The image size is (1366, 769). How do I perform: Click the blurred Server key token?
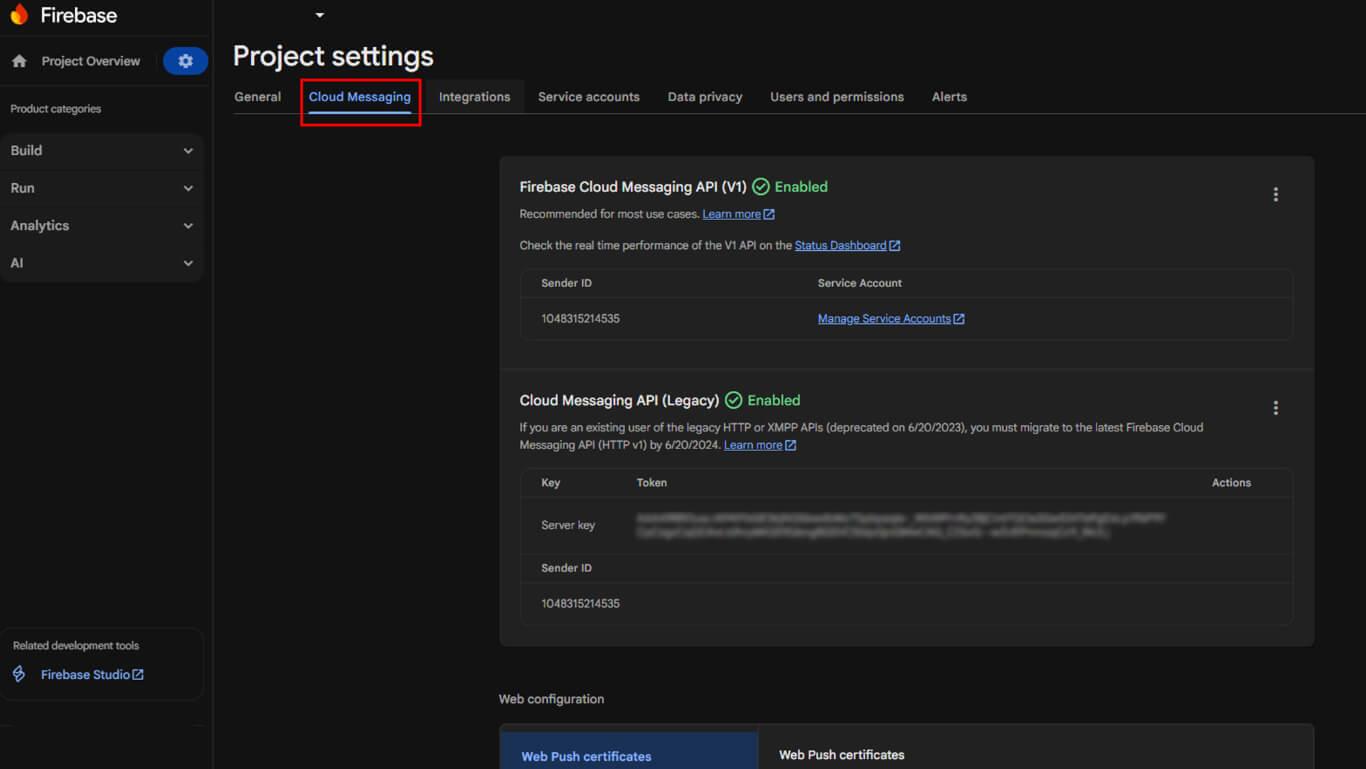[x=900, y=525]
